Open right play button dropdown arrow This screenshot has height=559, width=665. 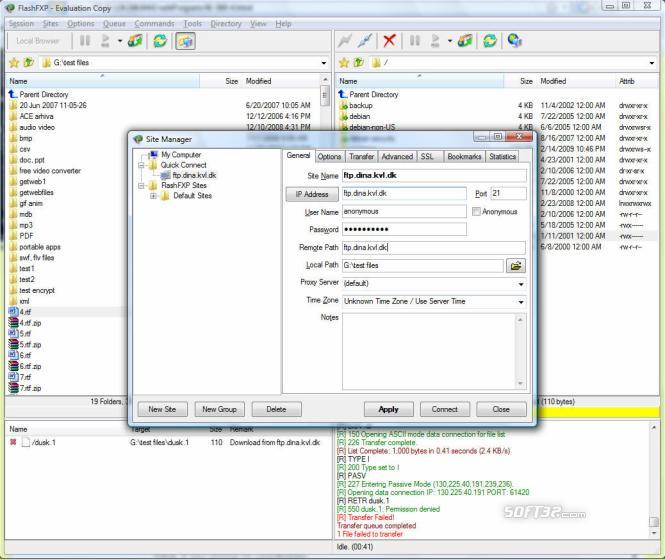pos(450,41)
